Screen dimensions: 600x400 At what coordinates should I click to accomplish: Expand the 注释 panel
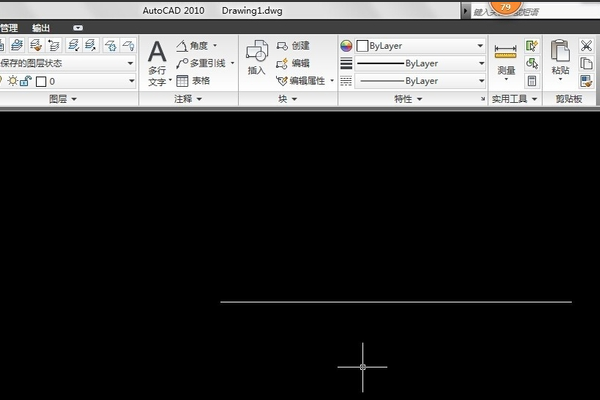tap(188, 99)
